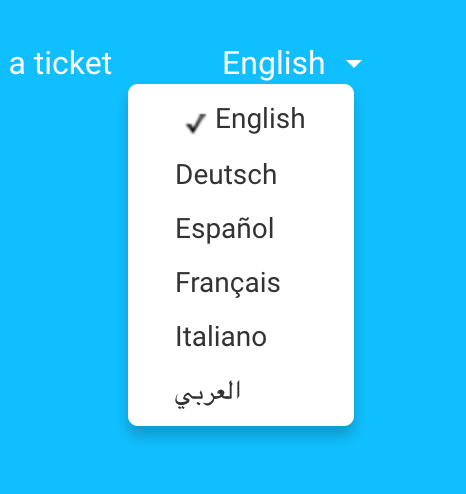Viewport: 466px width, 494px height.
Task: Select Deutsch from the language list
Action: pyautogui.click(x=241, y=174)
